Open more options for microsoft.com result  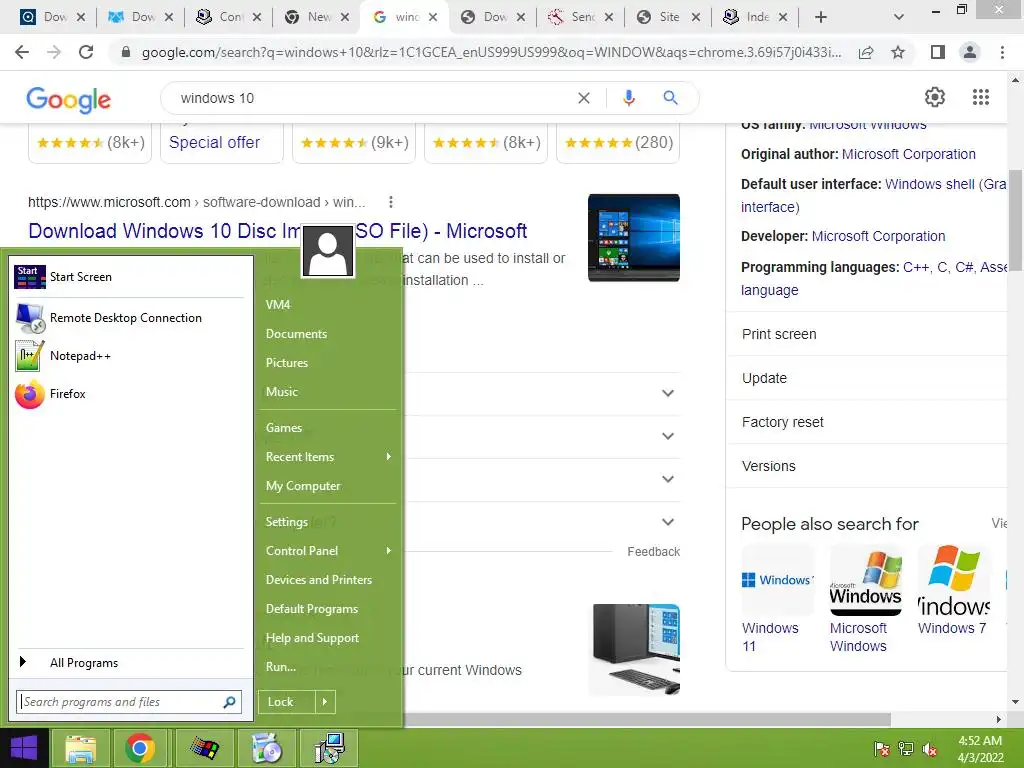click(391, 202)
